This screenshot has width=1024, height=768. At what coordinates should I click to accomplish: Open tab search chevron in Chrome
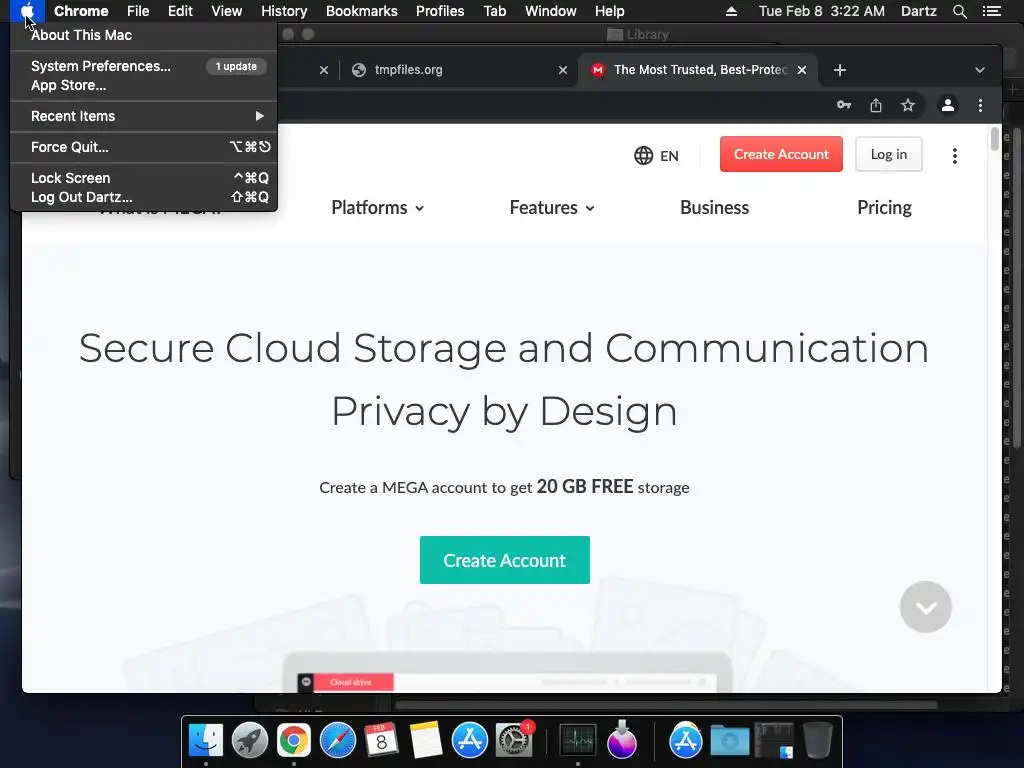pyautogui.click(x=980, y=70)
